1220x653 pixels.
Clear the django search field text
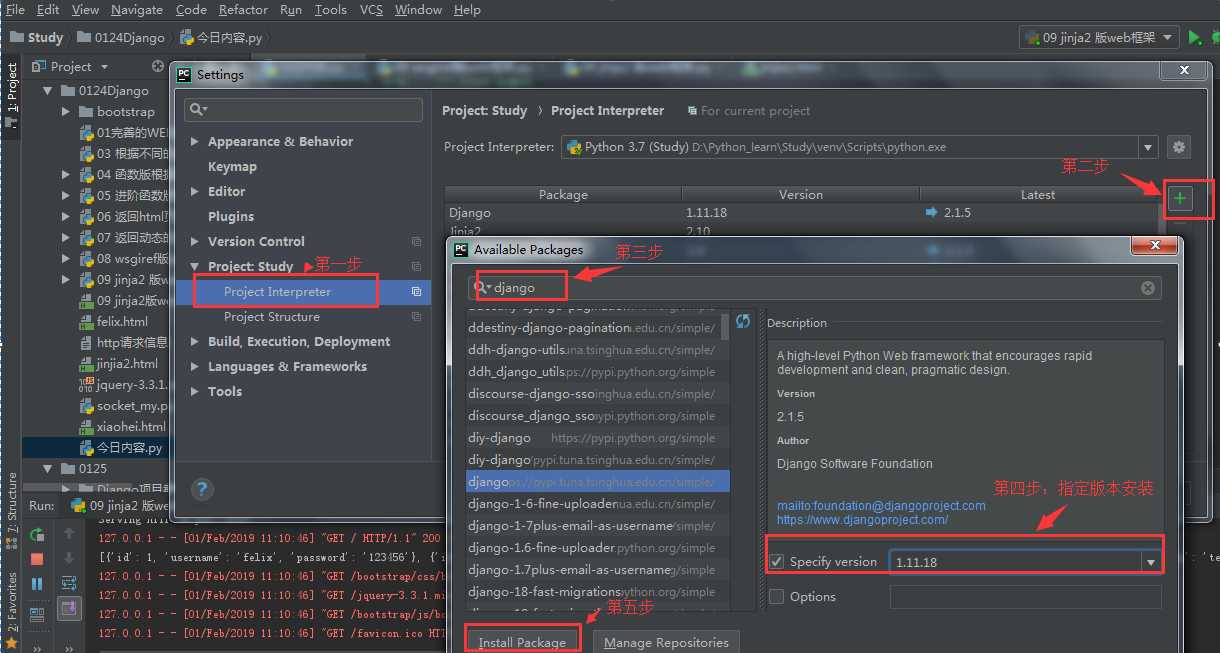pos(1148,288)
